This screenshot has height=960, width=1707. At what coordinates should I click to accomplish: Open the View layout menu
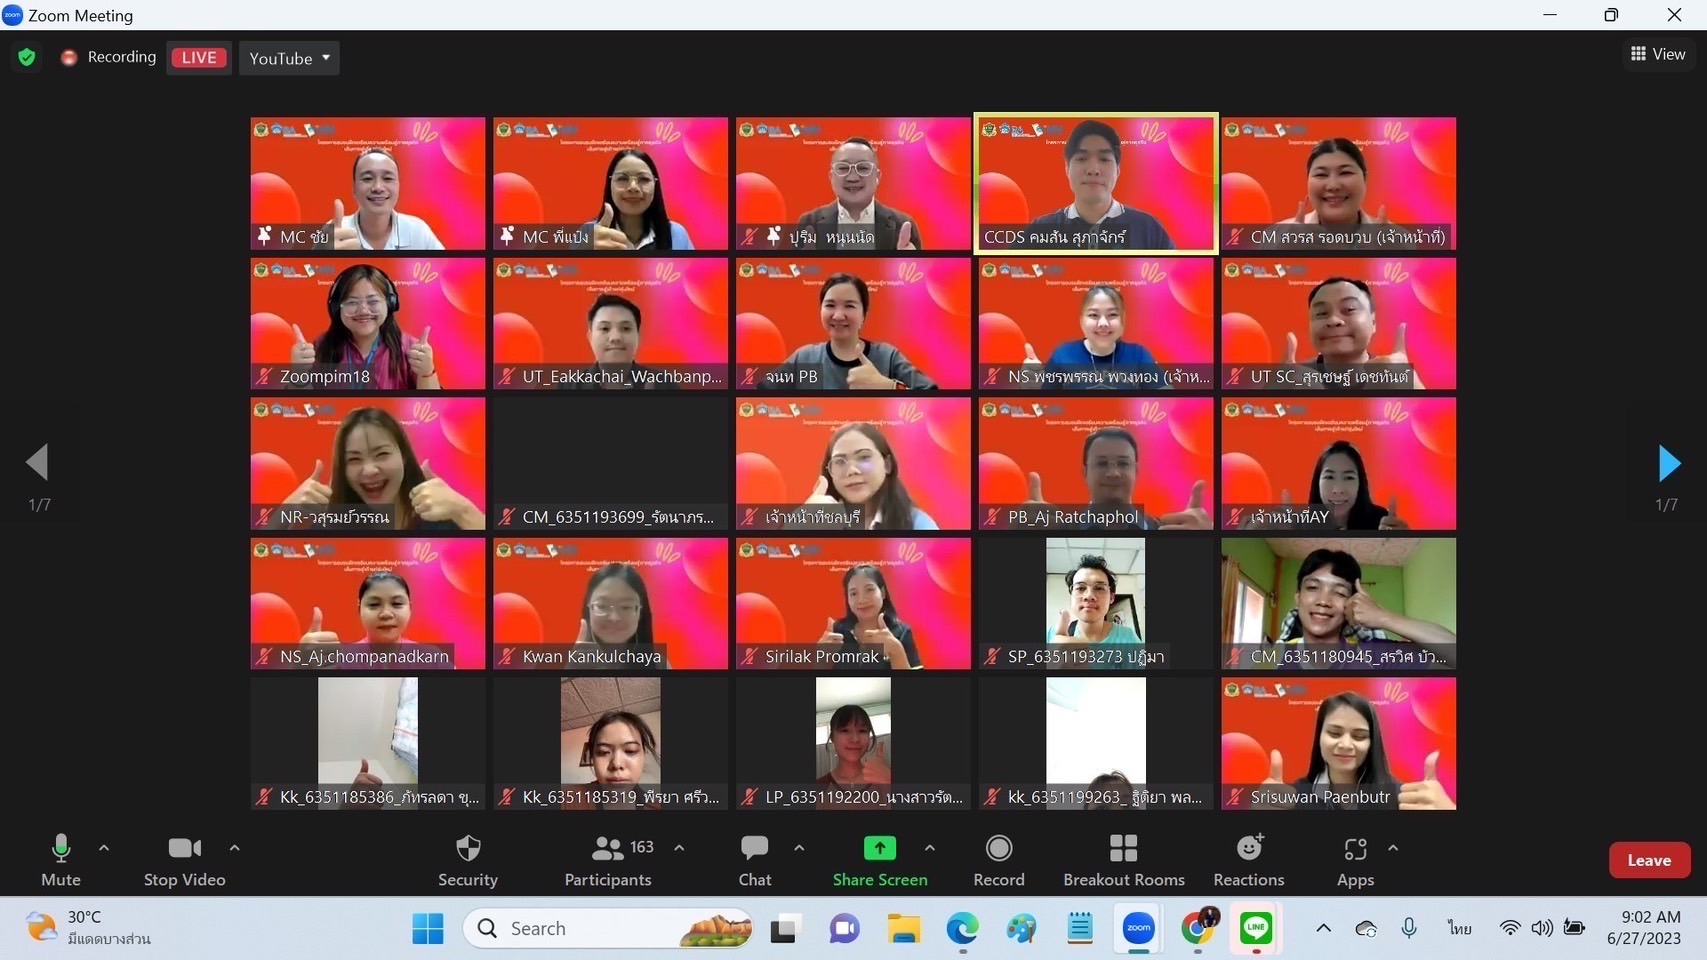tap(1658, 54)
